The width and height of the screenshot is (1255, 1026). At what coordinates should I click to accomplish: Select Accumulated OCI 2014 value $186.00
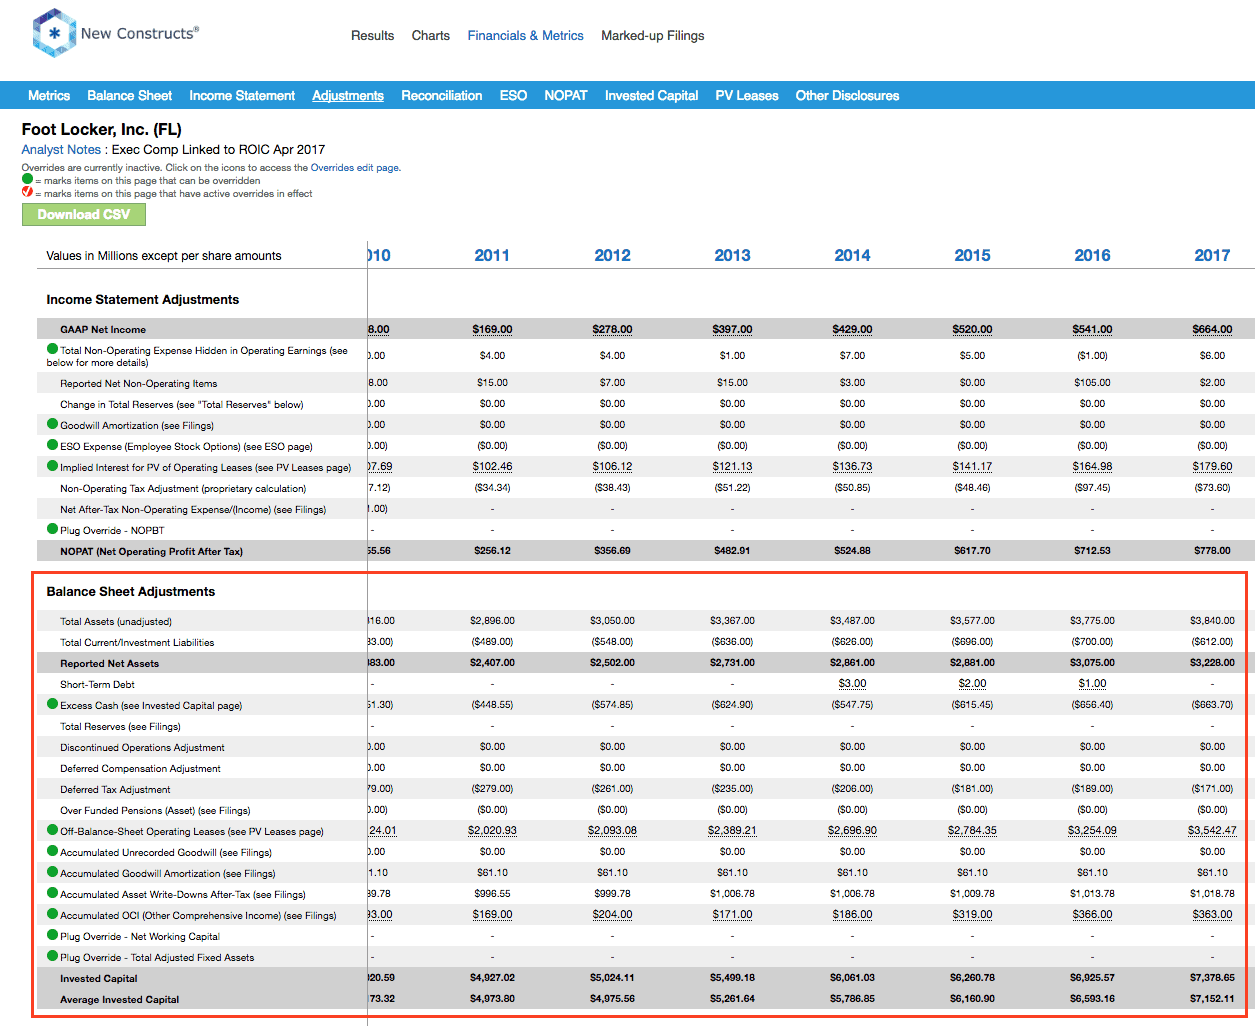853,915
